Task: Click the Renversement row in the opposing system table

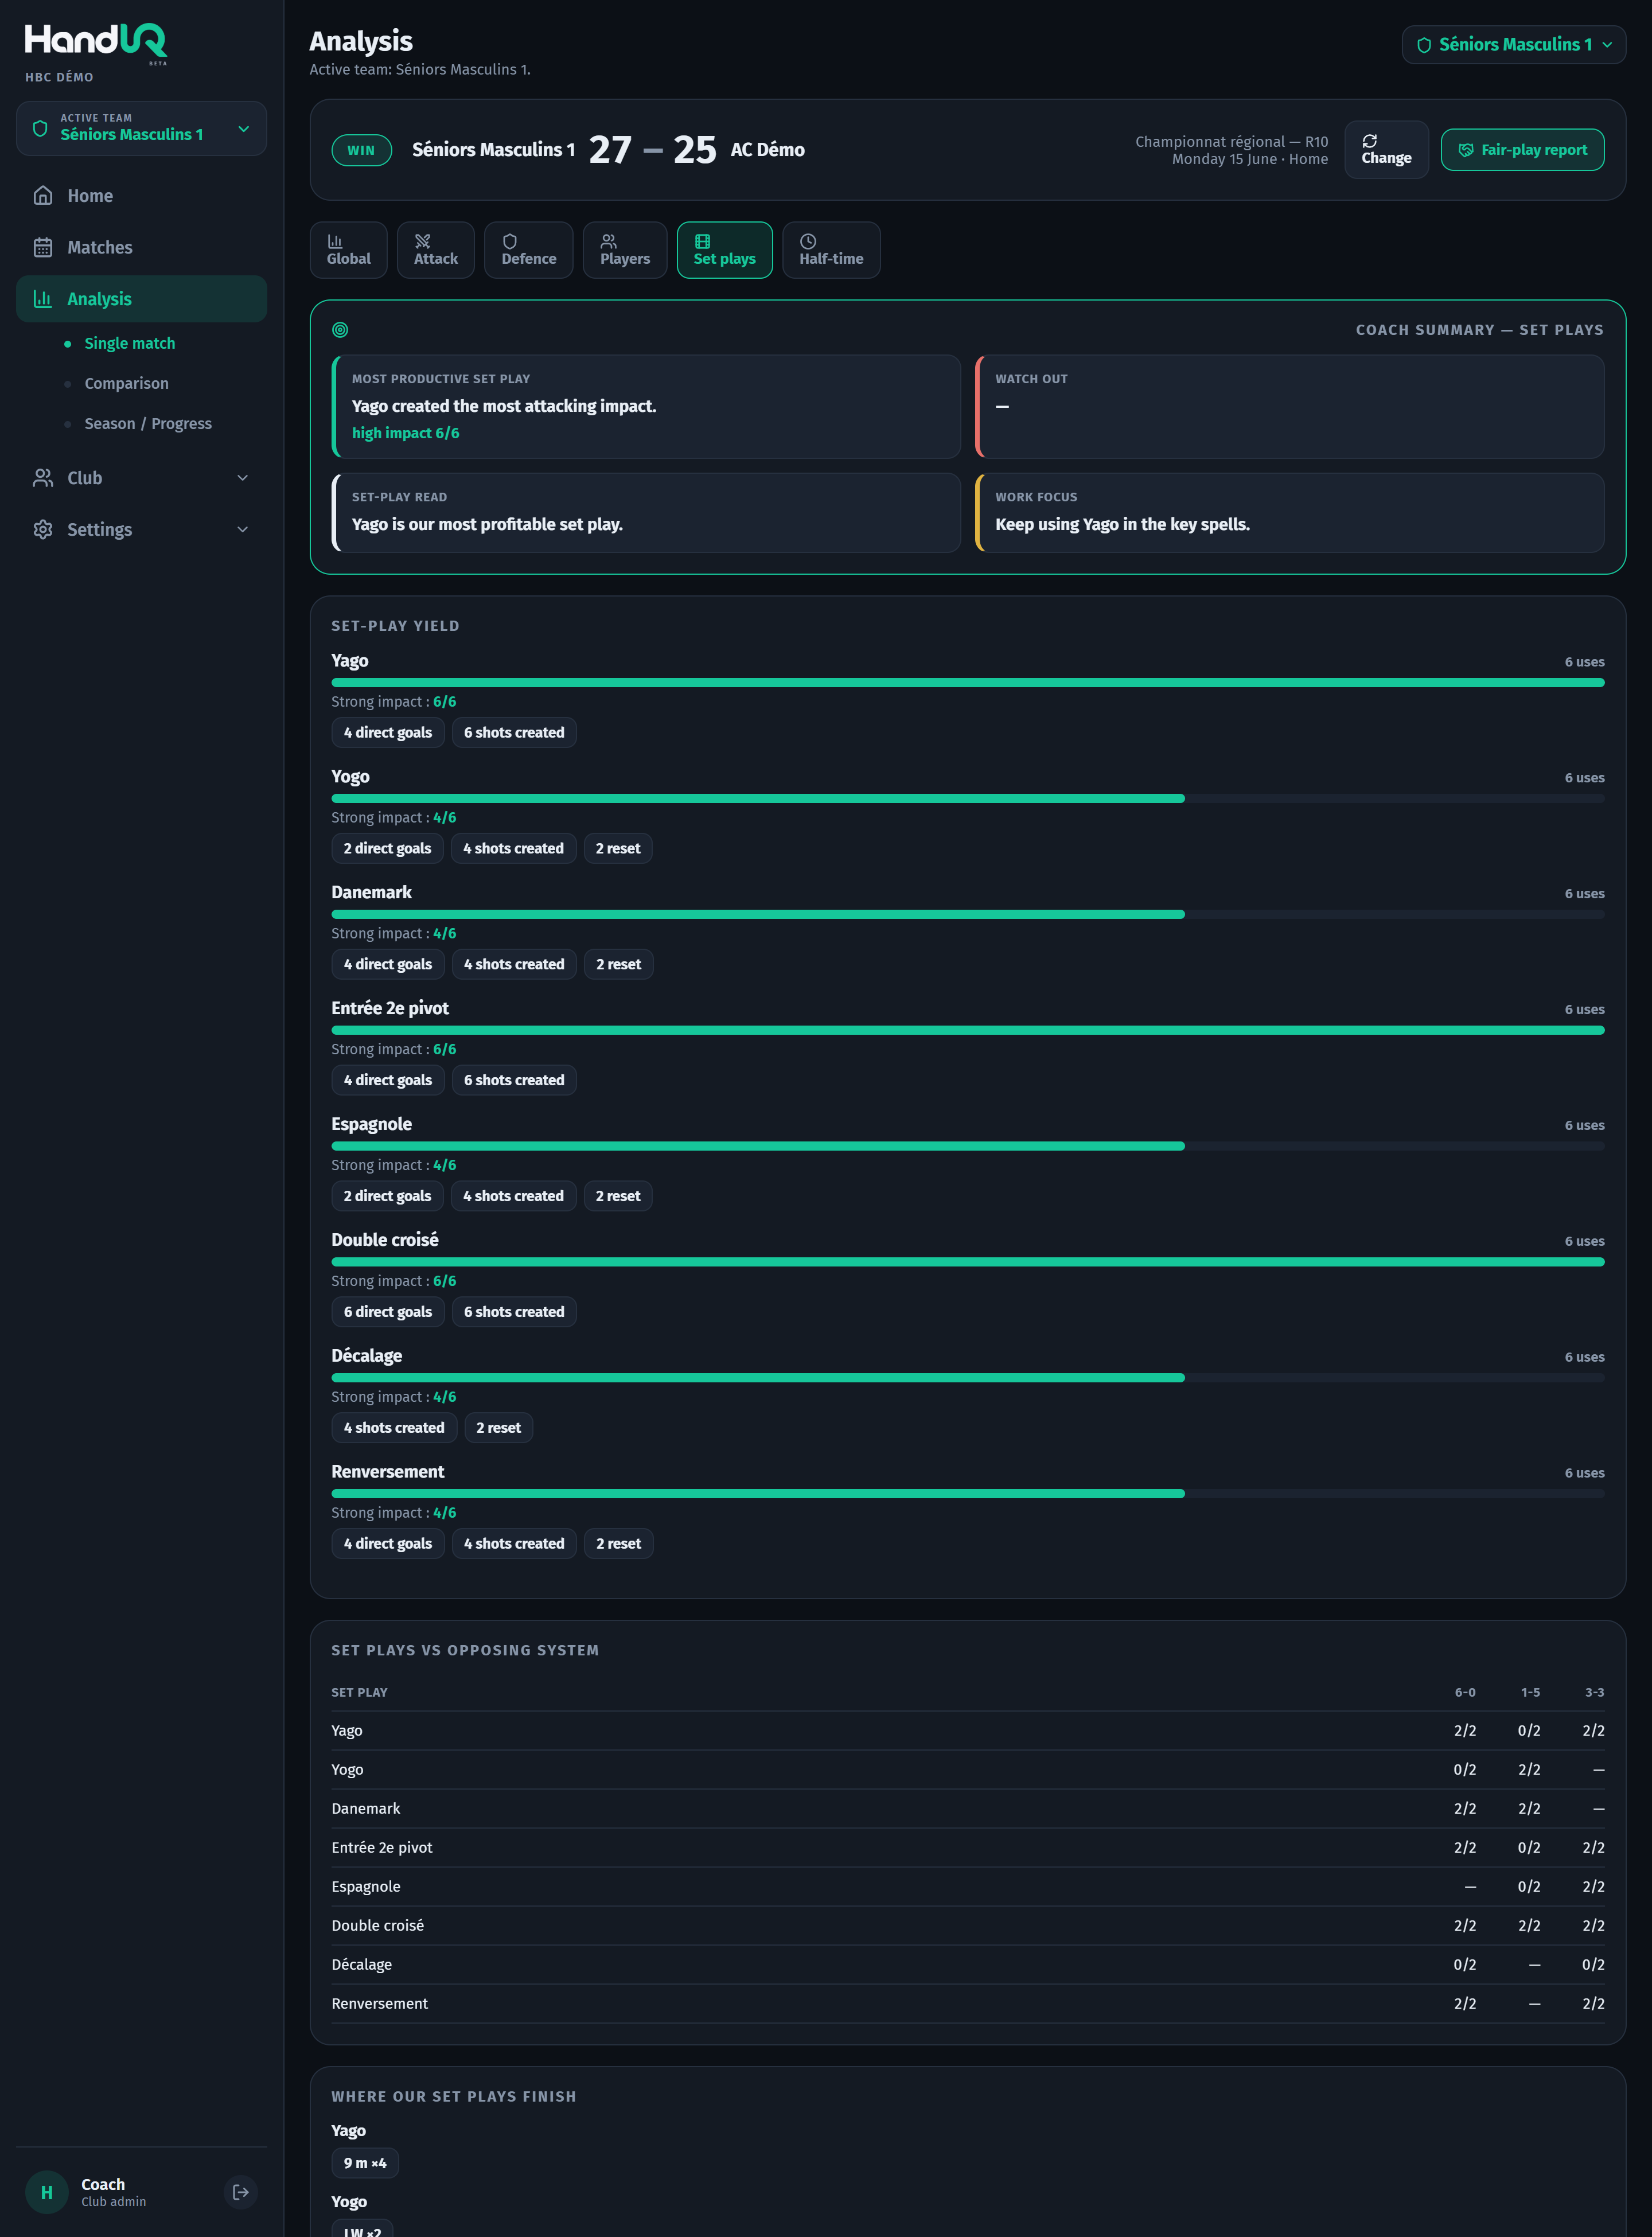Action: click(967, 2003)
